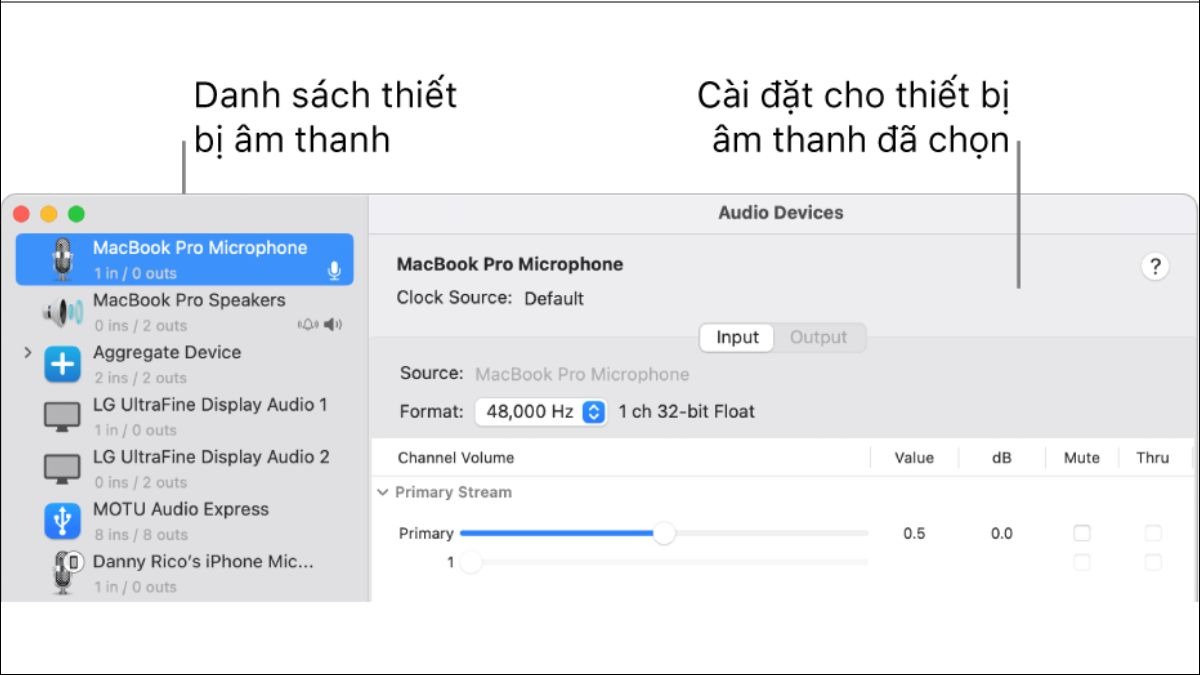Click the Primary dB value 0.0

[x=1002, y=533]
